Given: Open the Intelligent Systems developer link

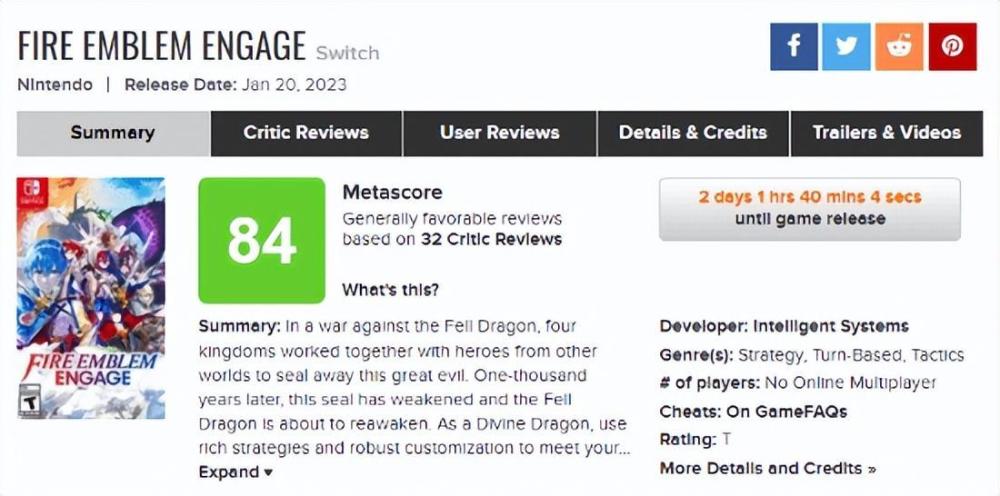Looking at the screenshot, I should pos(832,326).
